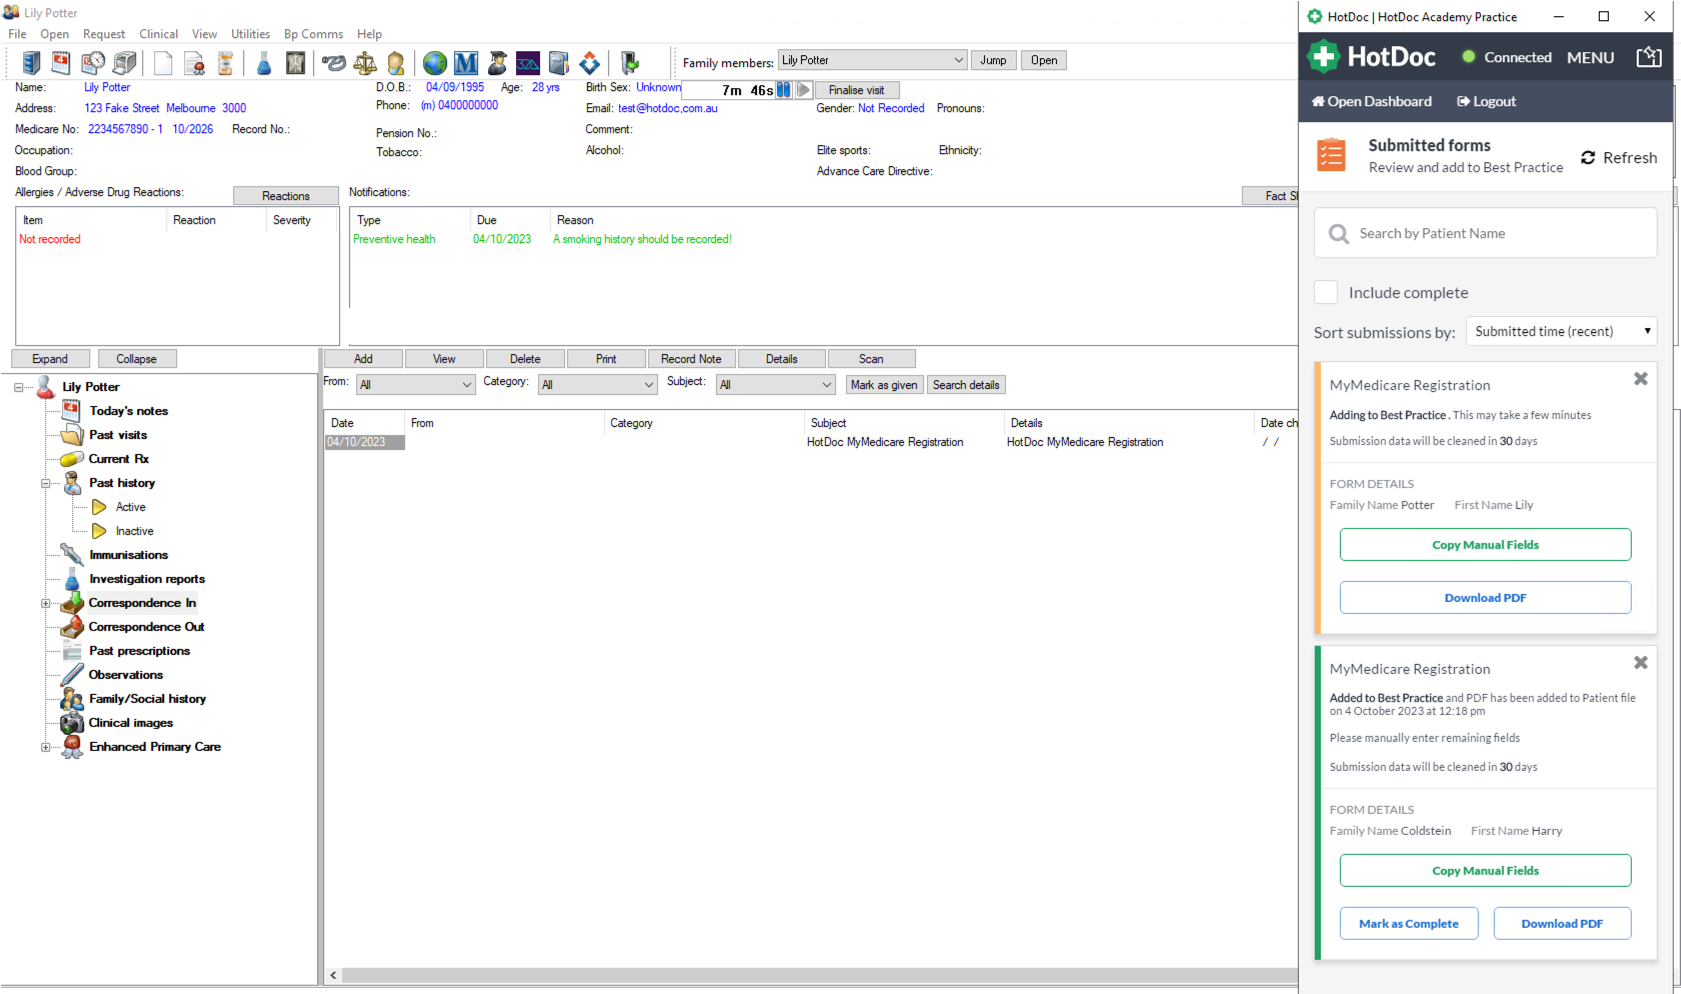
Task: Select Current Rx in patient tree
Action: [x=118, y=459]
